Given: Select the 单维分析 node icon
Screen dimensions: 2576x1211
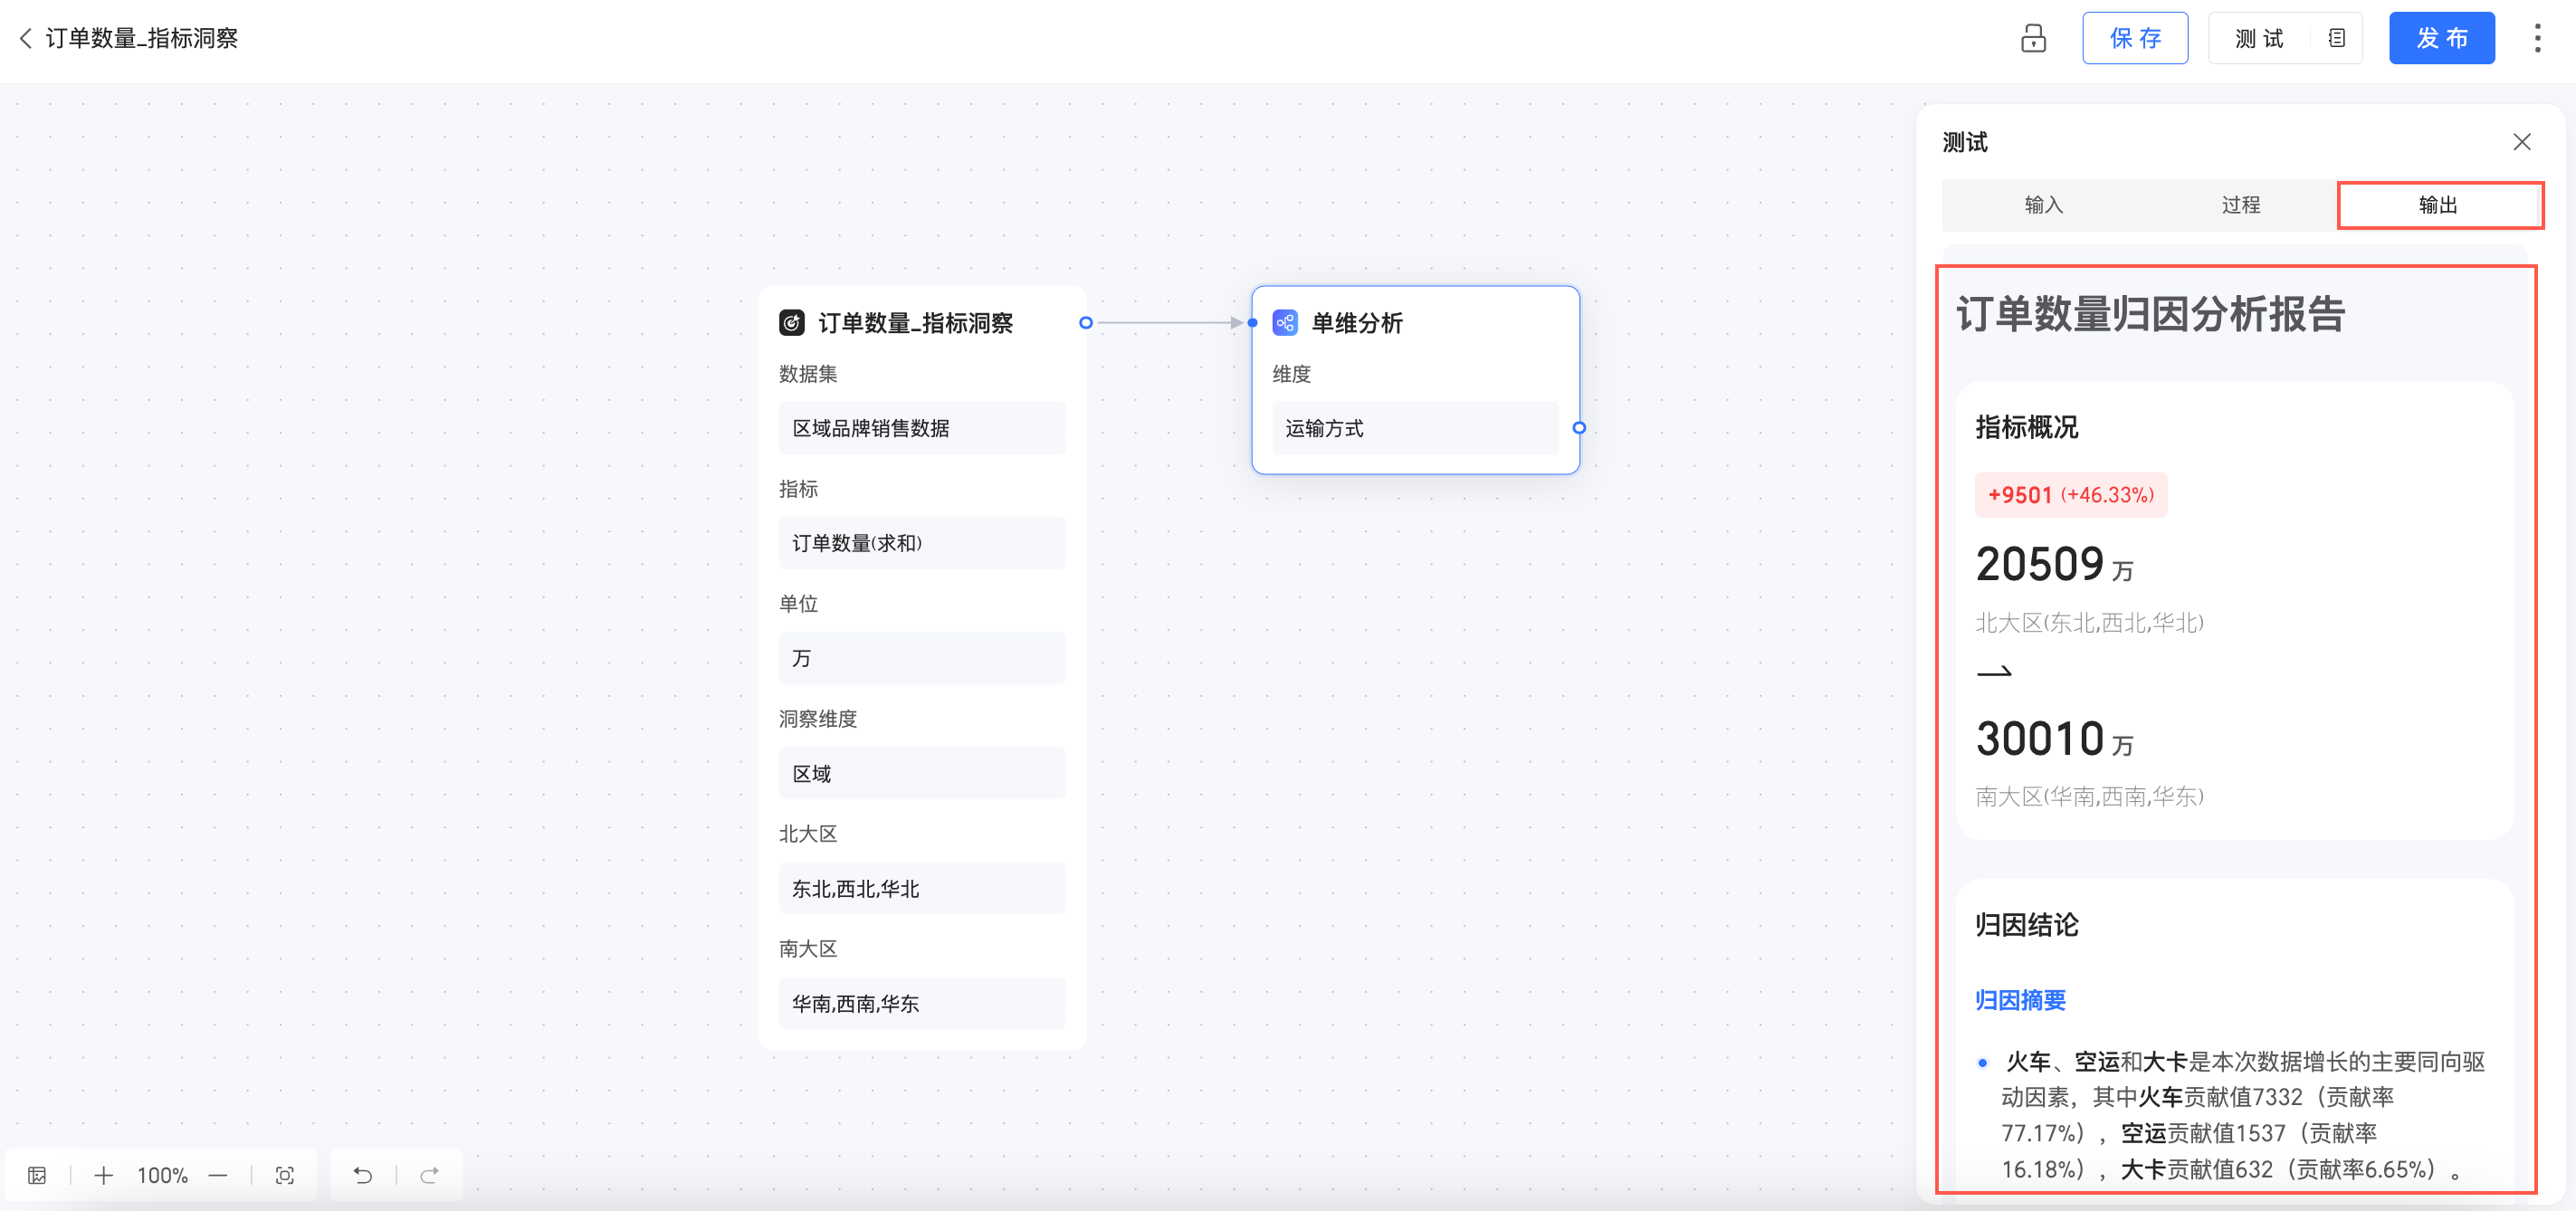Looking at the screenshot, I should tap(1285, 322).
